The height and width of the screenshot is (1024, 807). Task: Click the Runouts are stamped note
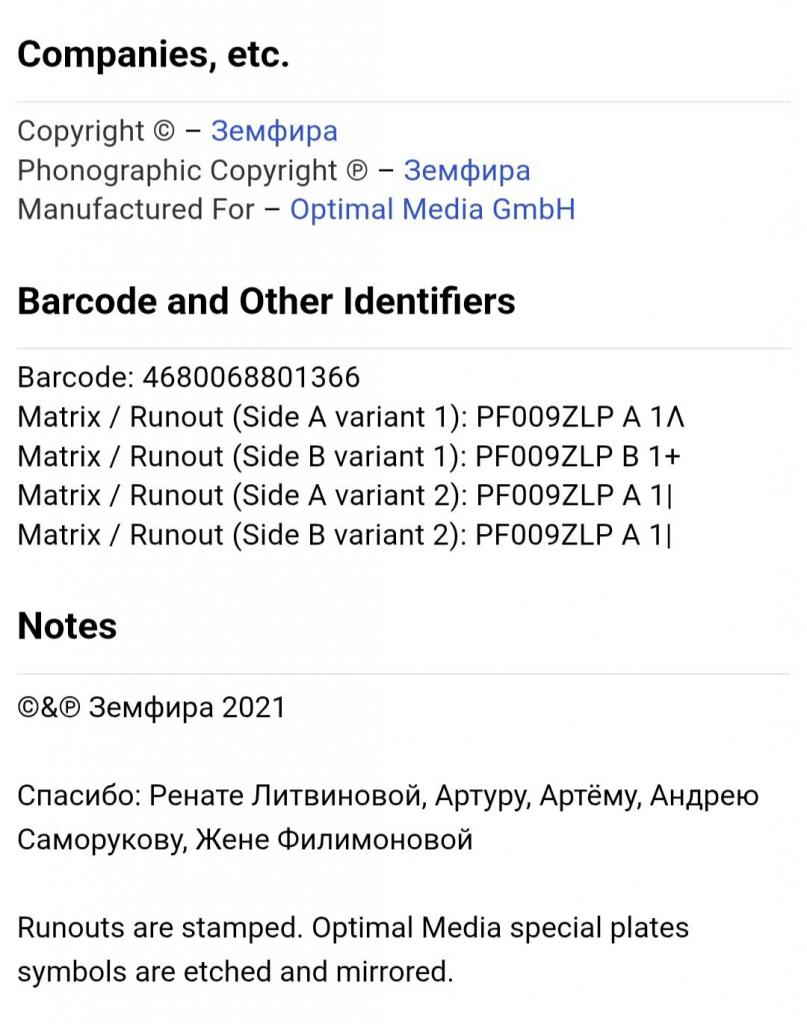tap(353, 950)
